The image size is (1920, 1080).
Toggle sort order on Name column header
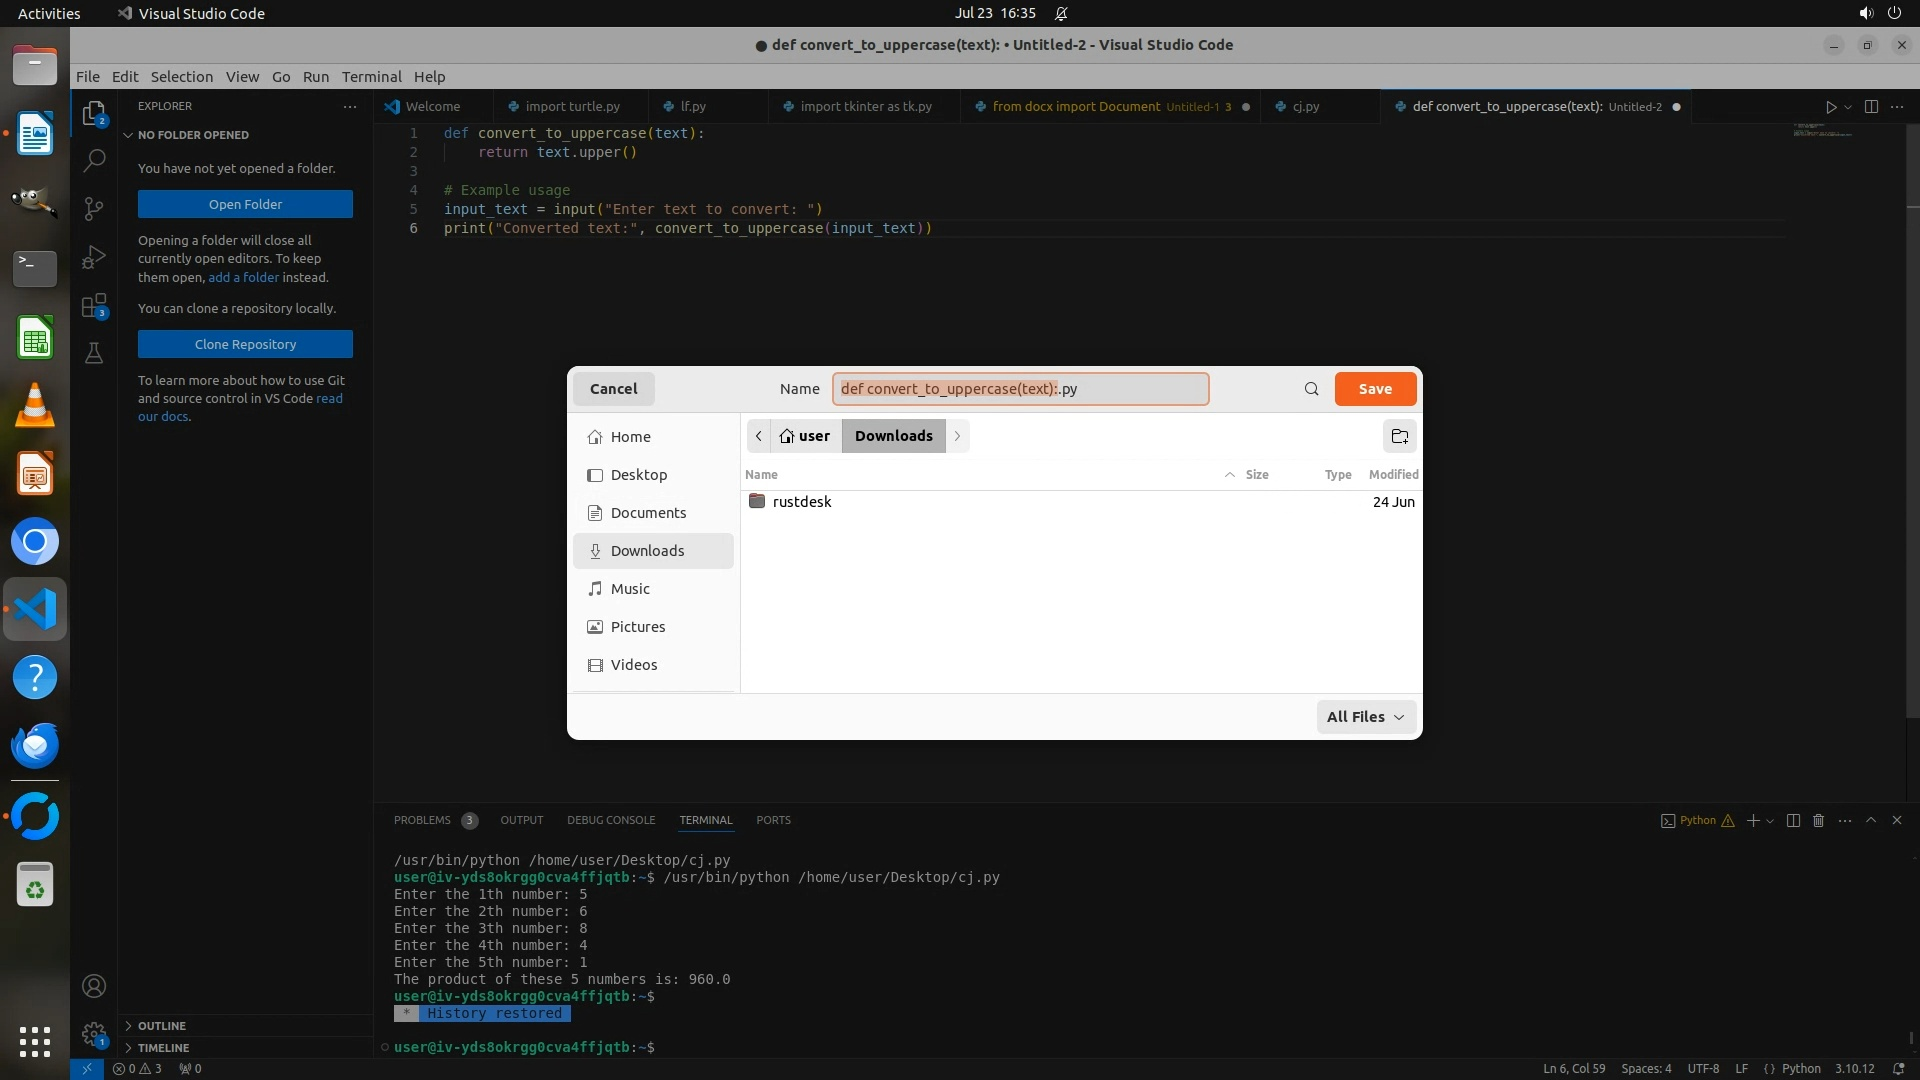click(762, 475)
